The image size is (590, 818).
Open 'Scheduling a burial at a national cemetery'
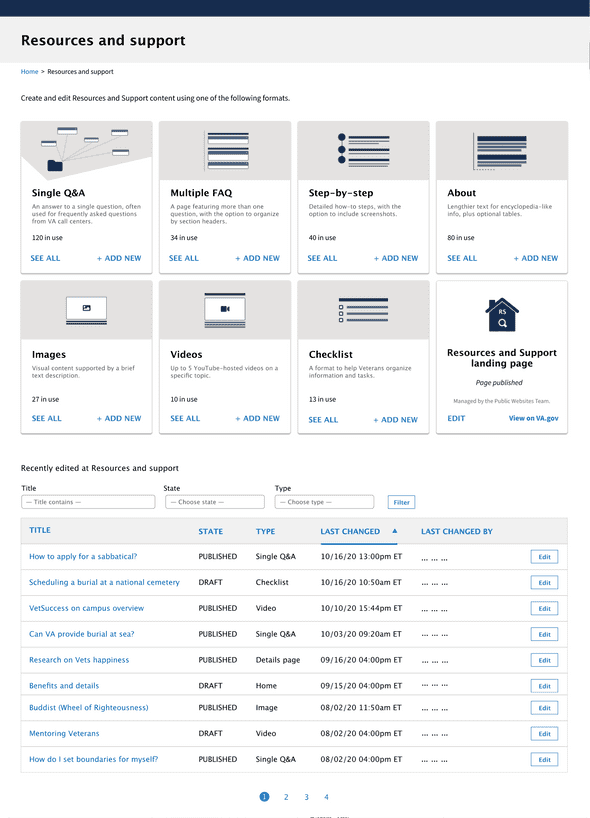pyautogui.click(x=104, y=582)
